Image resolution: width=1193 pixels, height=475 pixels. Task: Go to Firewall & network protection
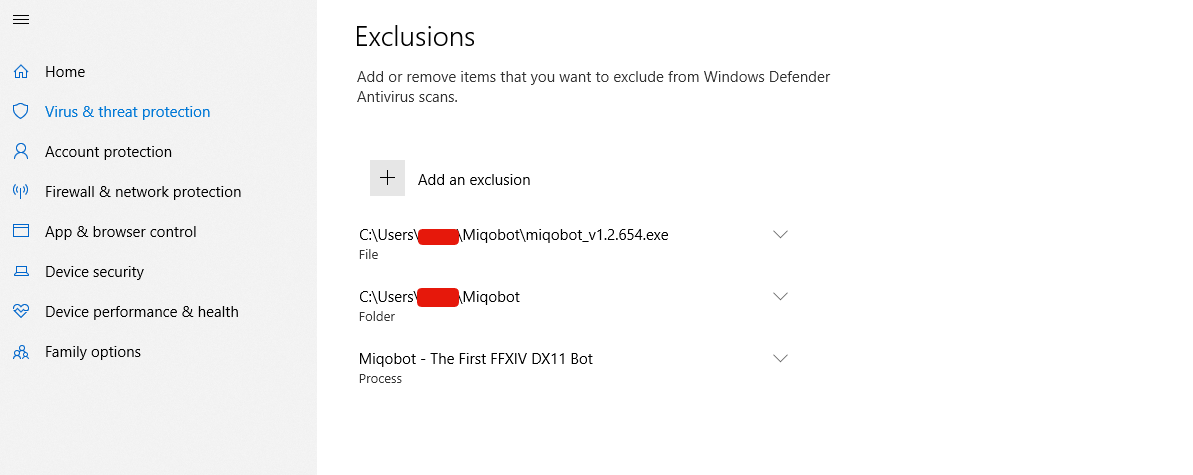pyautogui.click(x=143, y=192)
